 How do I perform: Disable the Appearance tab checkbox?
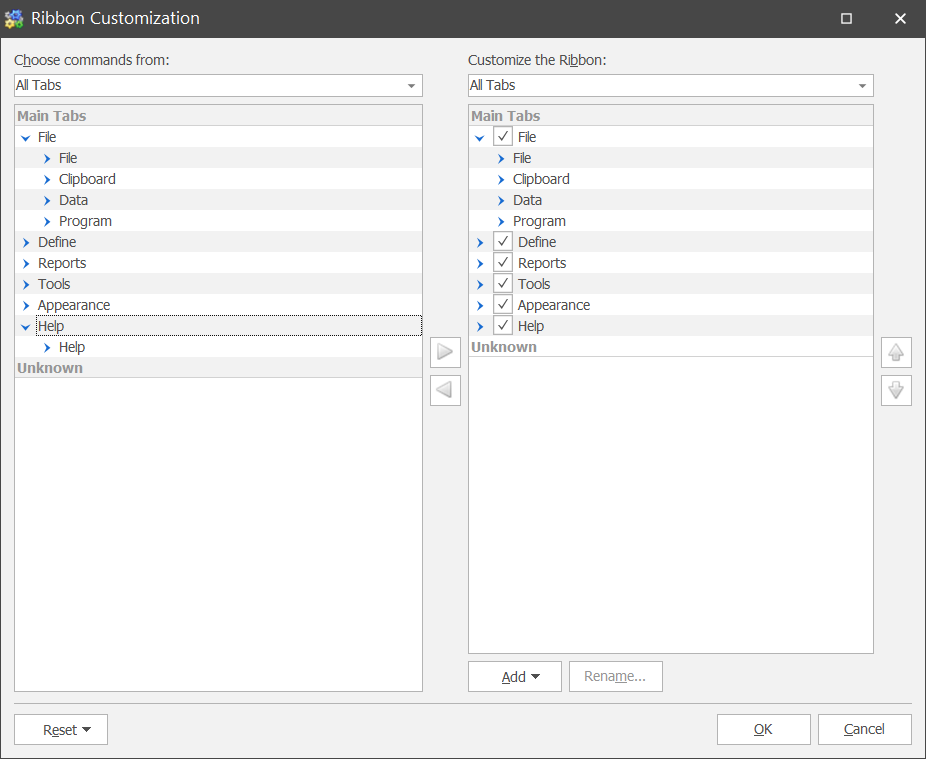click(x=503, y=305)
